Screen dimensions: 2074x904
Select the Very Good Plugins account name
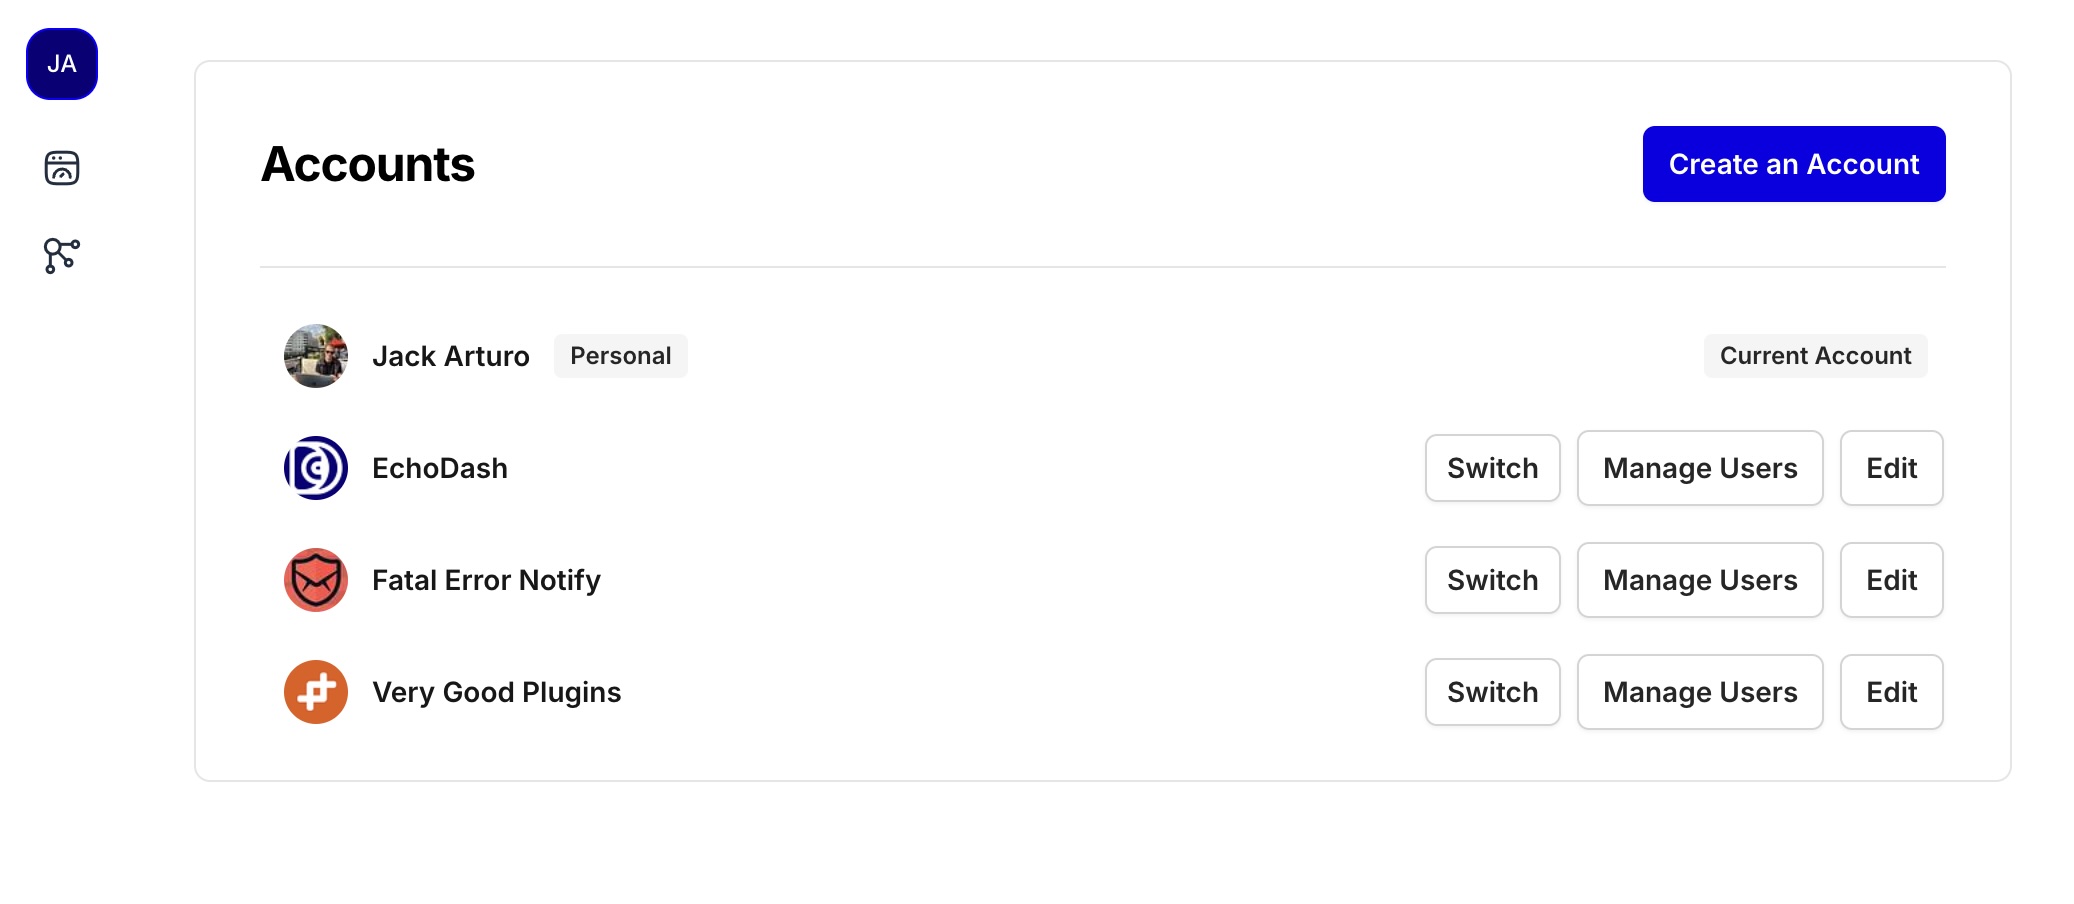click(497, 692)
